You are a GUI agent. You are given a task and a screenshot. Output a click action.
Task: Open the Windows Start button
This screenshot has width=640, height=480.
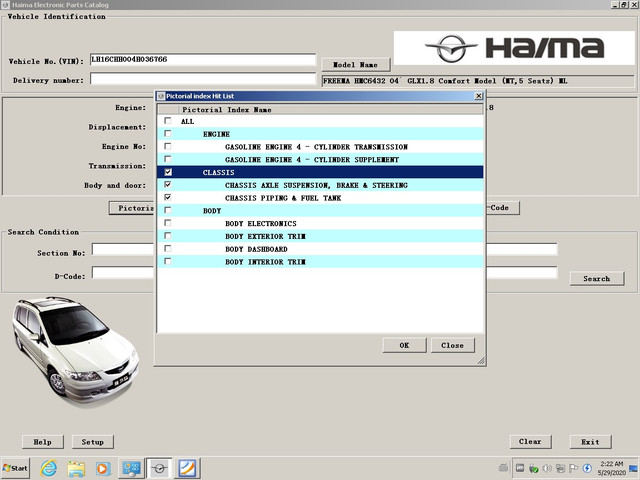point(15,468)
